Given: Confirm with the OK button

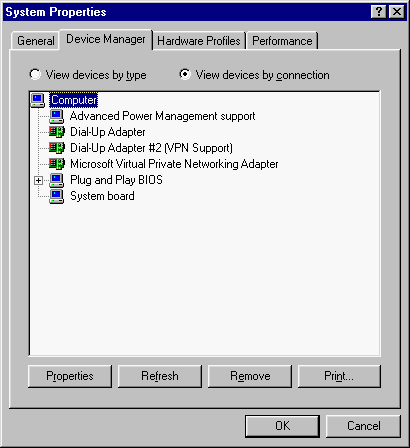Looking at the screenshot, I should coord(282,426).
